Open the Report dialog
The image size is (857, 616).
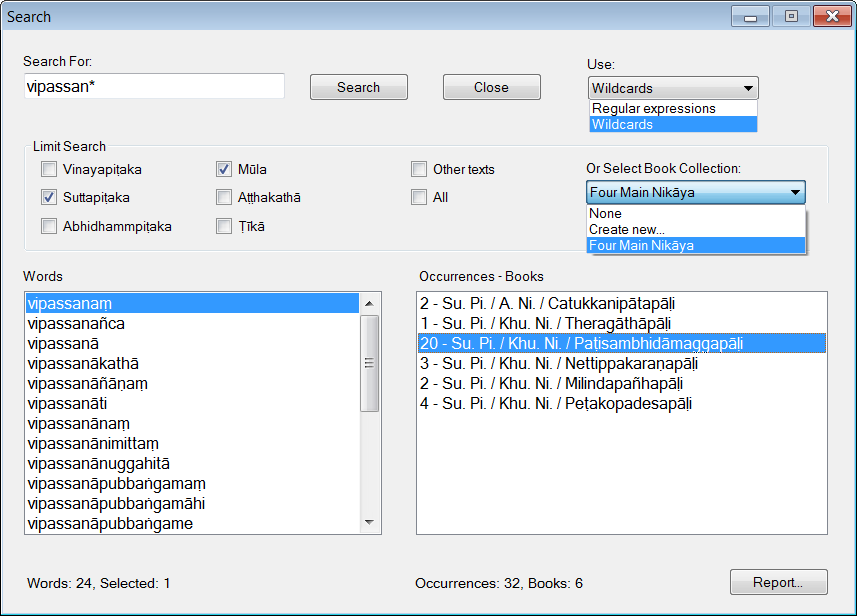click(x=778, y=582)
